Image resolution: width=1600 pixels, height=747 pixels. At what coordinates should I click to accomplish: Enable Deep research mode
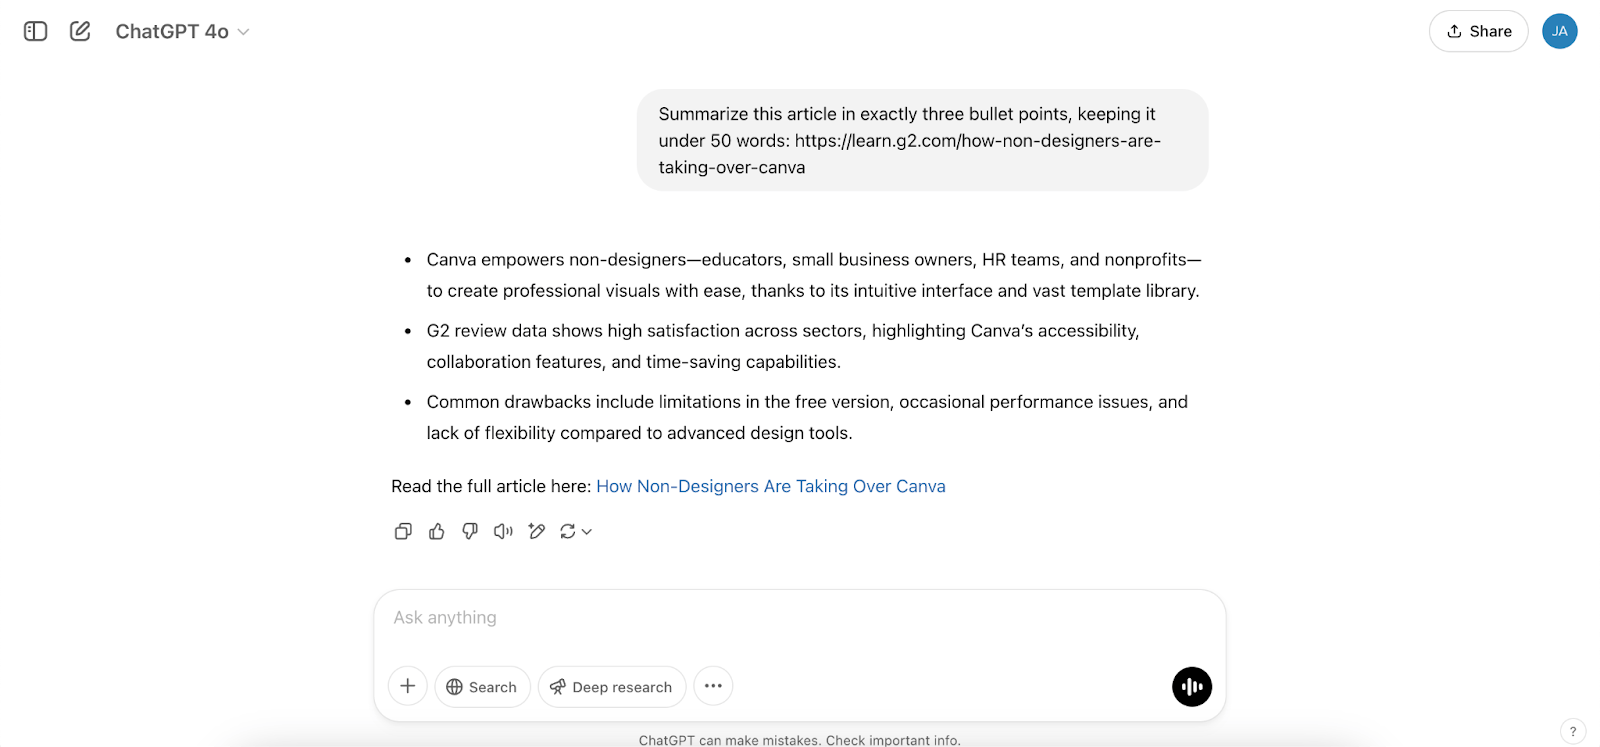click(x=611, y=686)
